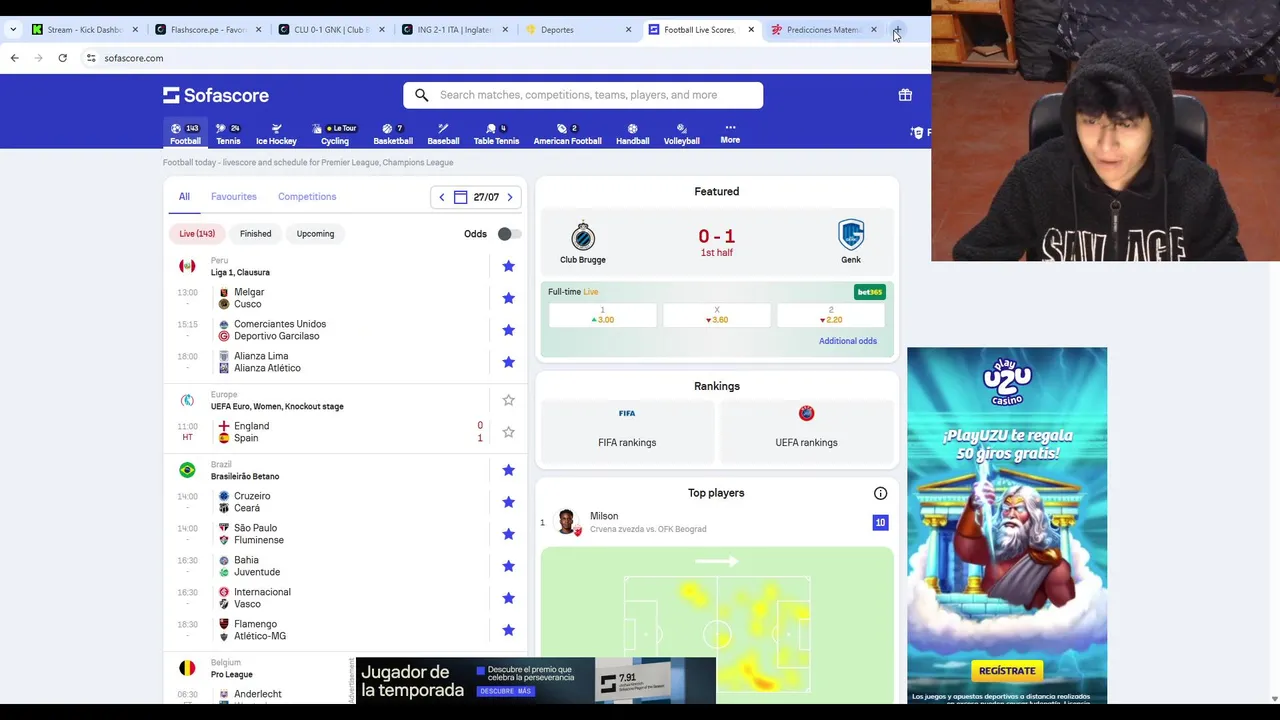The height and width of the screenshot is (720, 1280).
Task: Click the browser reload button
Action: [x=62, y=58]
